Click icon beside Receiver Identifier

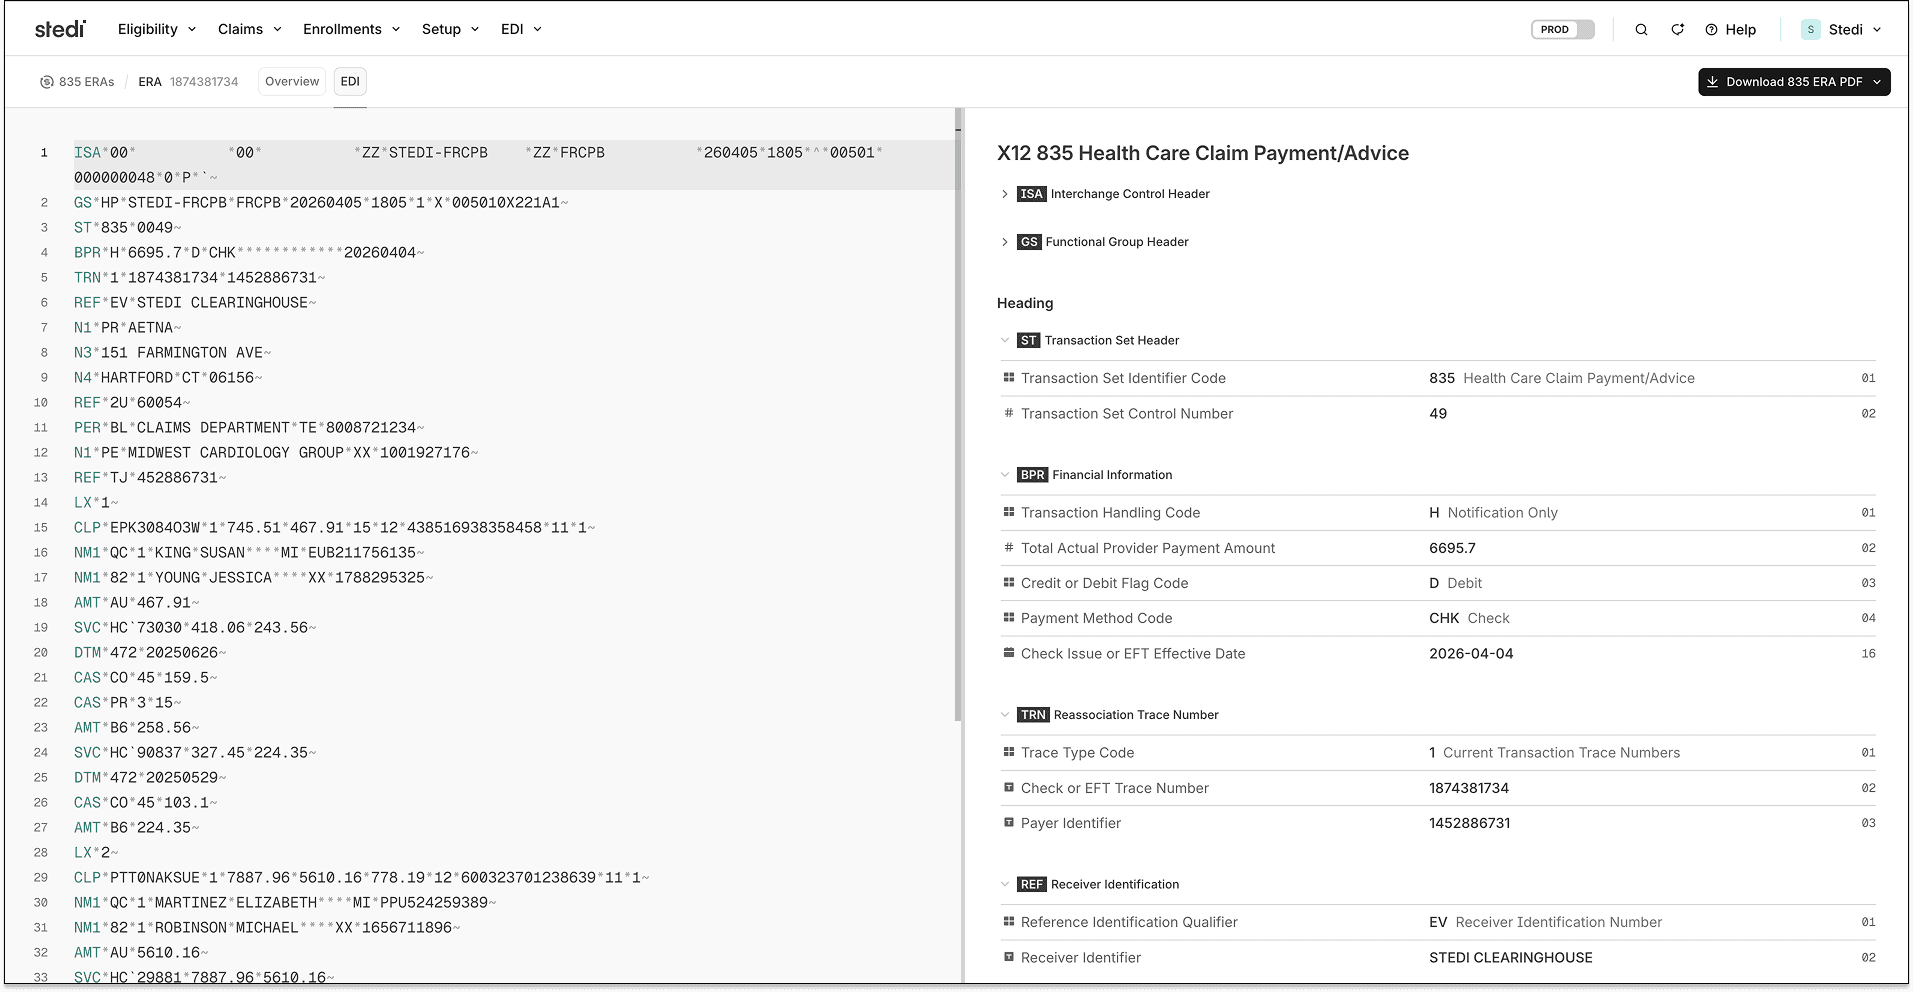pos(1009,957)
